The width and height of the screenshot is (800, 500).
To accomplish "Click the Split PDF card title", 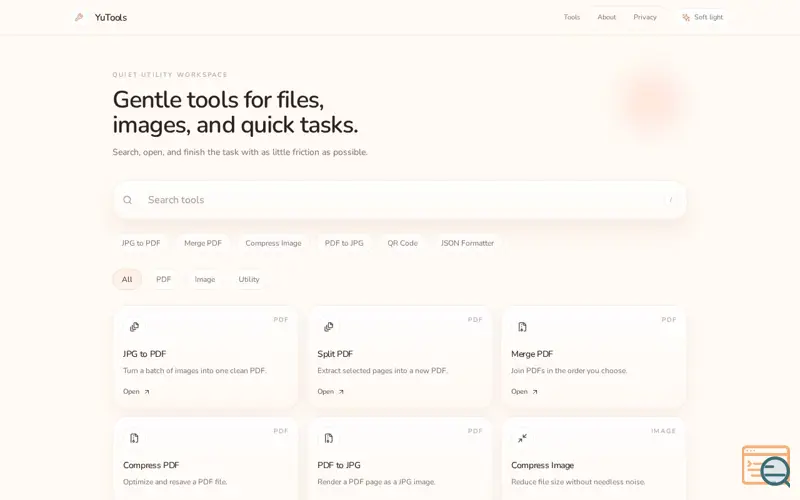I will 335,354.
